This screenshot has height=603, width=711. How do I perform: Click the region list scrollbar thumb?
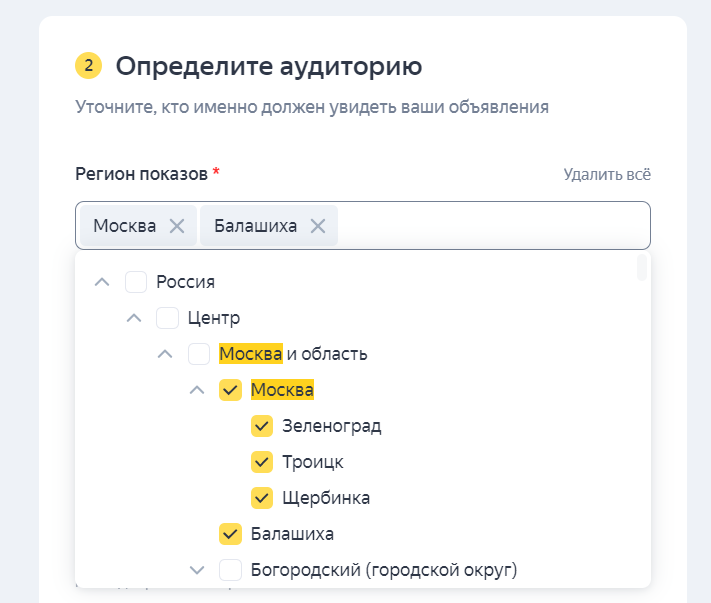tap(641, 267)
